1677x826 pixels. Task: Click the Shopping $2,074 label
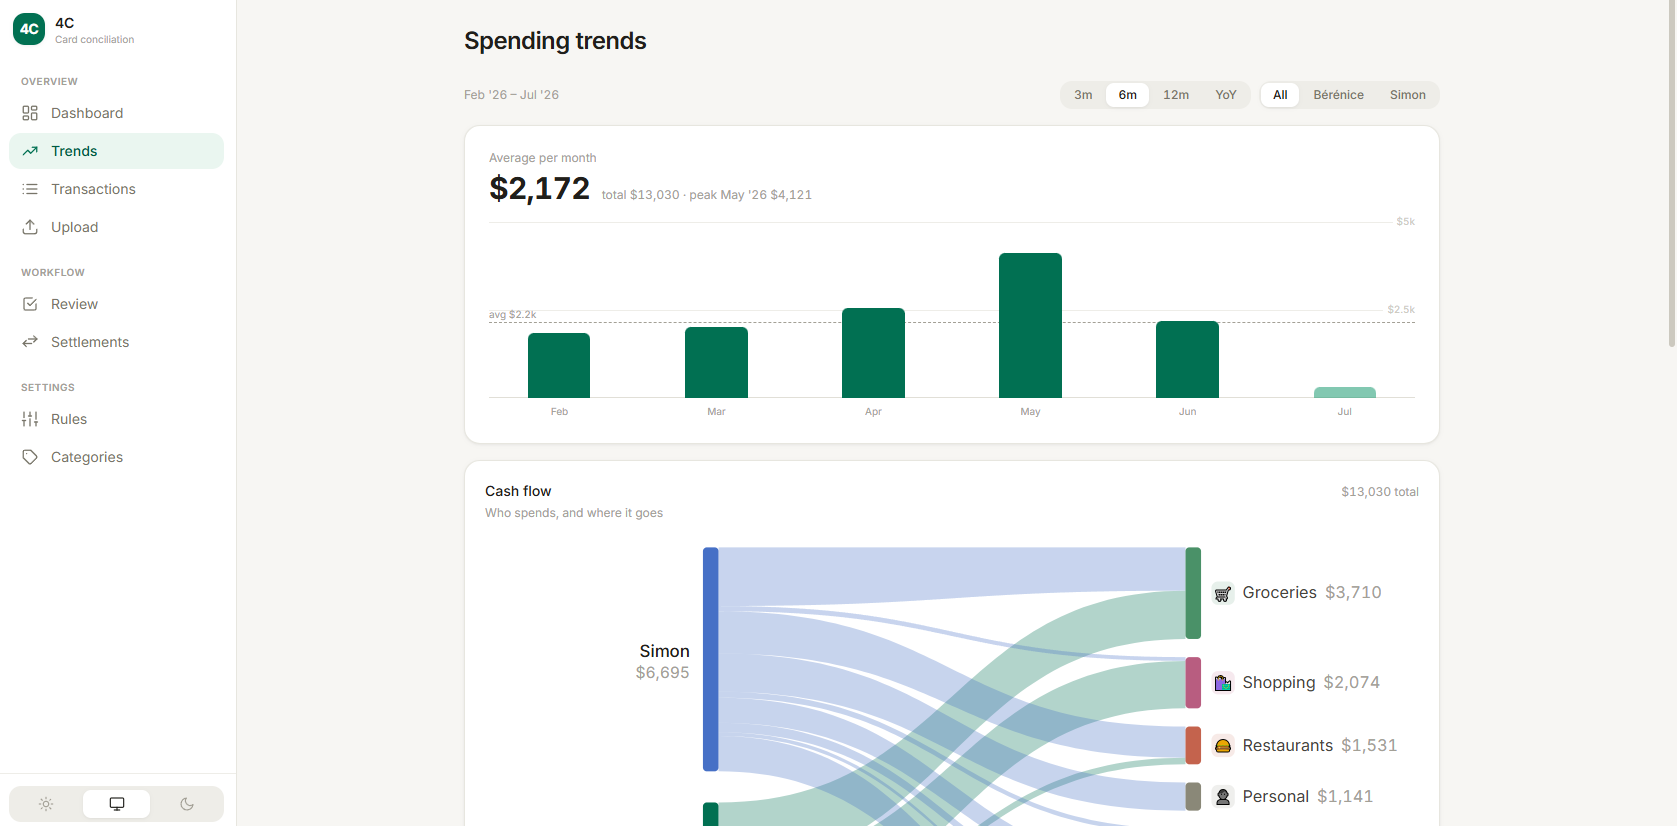point(1311,683)
